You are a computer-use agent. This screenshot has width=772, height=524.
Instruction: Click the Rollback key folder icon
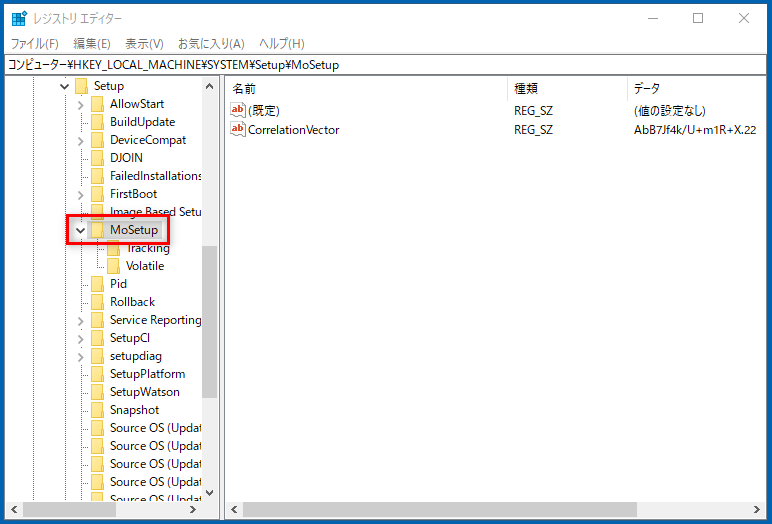click(x=97, y=302)
